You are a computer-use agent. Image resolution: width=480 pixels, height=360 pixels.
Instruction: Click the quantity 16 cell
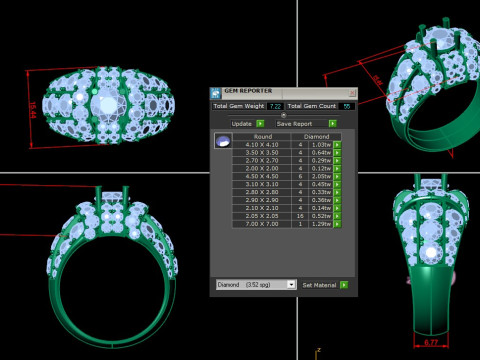click(300, 216)
